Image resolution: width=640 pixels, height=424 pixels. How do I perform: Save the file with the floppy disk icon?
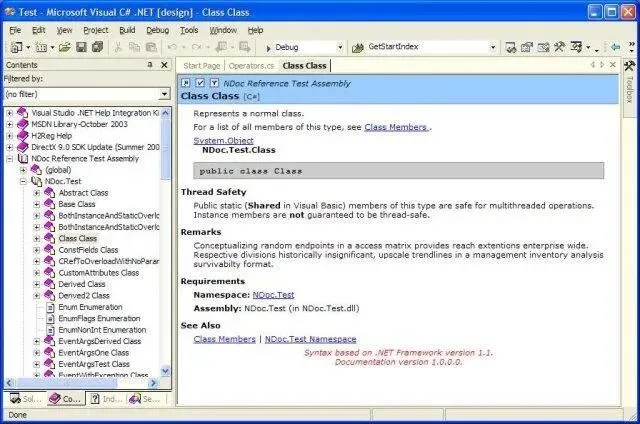click(x=81, y=47)
